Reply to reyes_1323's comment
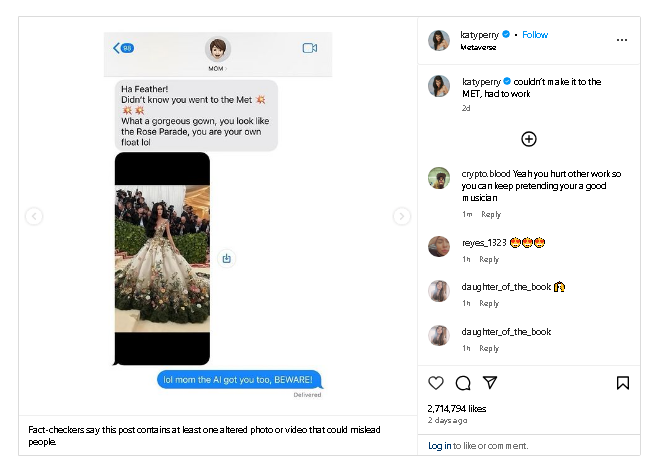This screenshot has width=655, height=471. tap(489, 259)
